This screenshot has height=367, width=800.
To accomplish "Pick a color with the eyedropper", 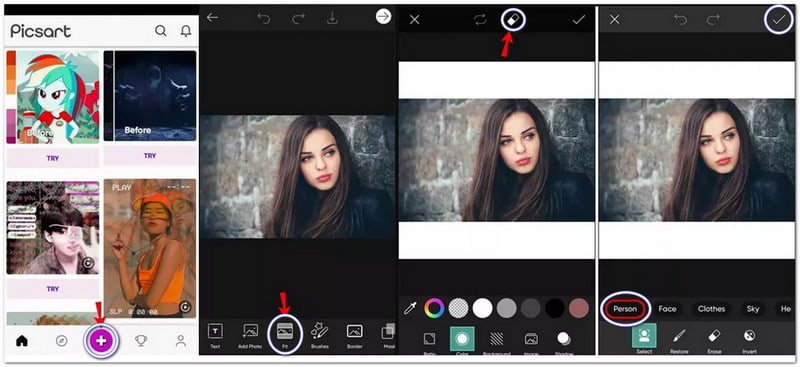I will [411, 308].
